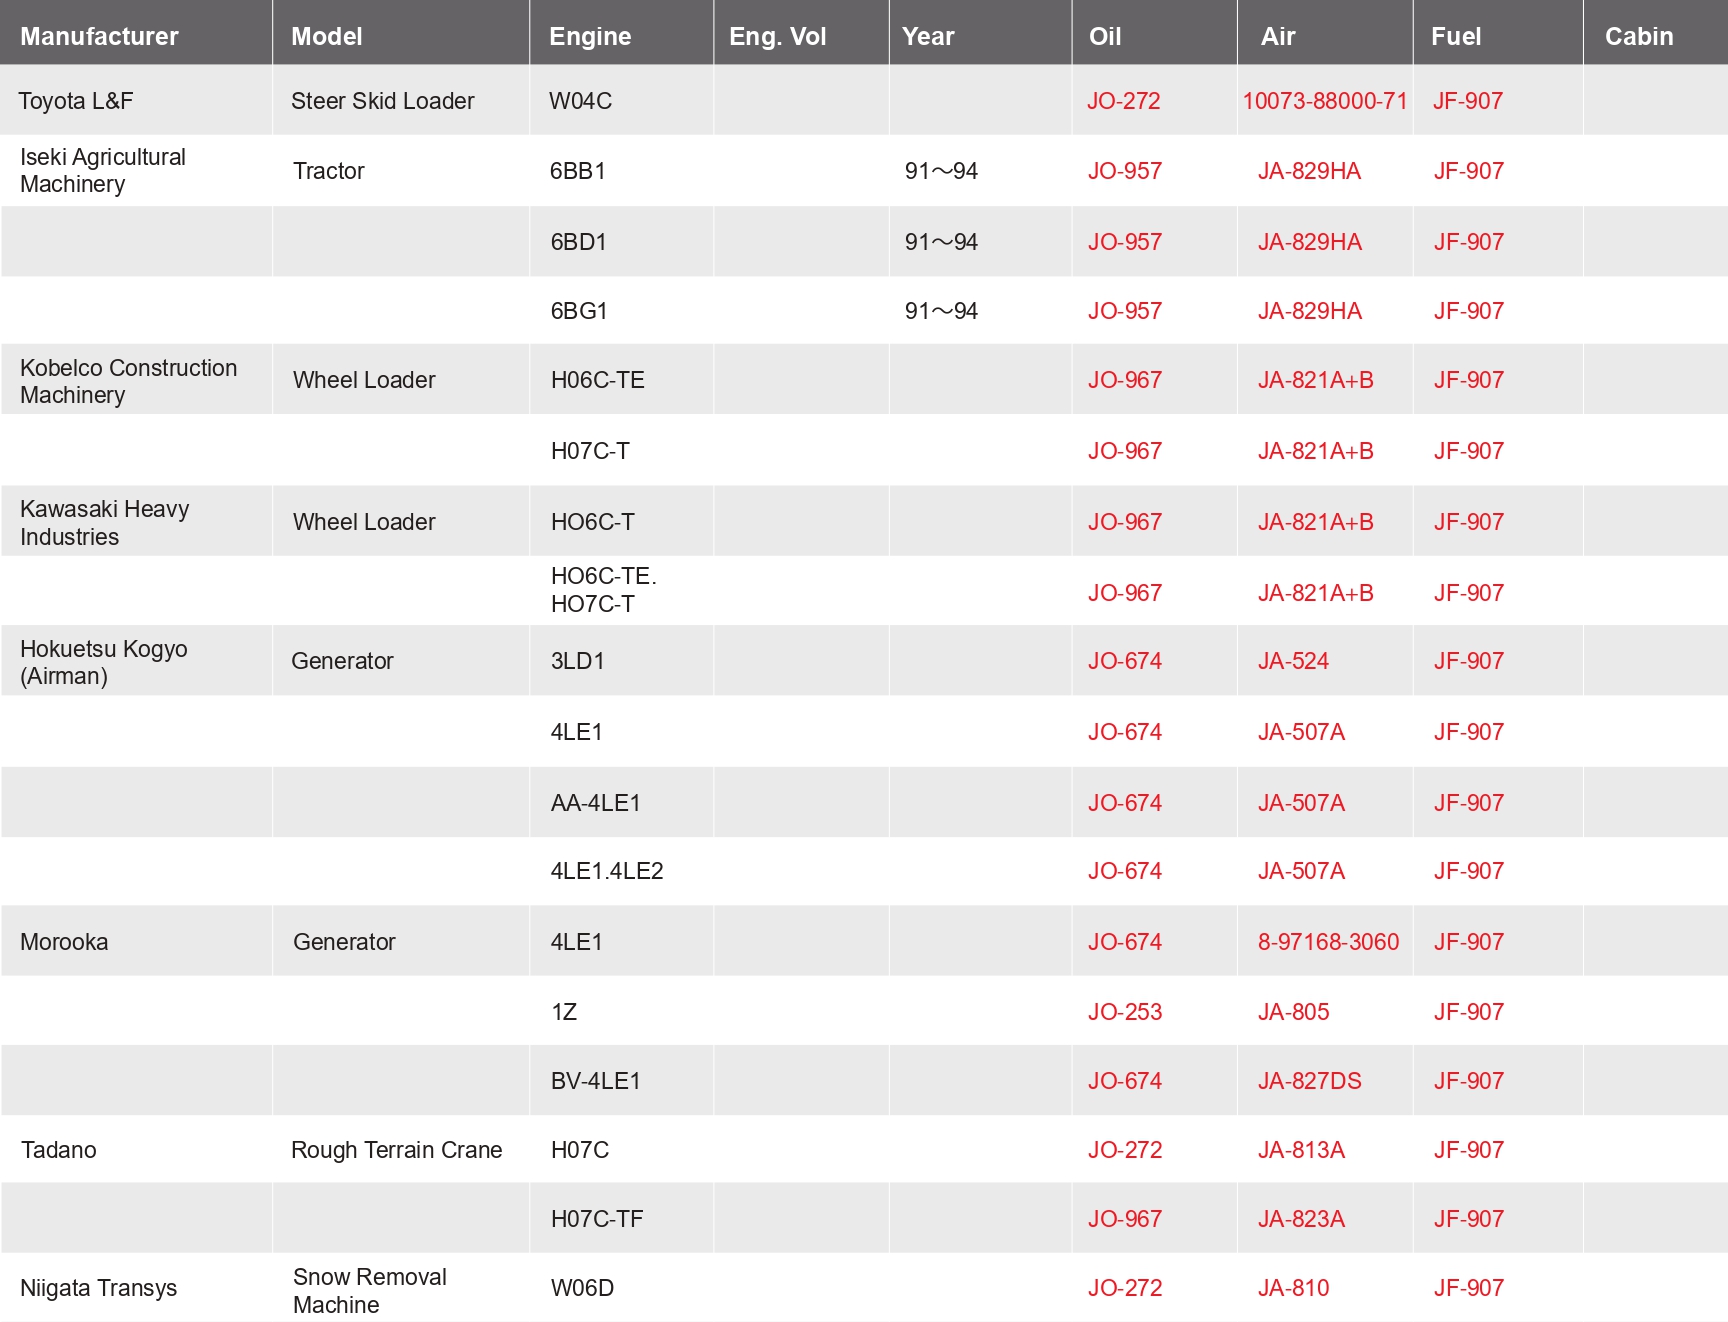Click the Eng. Vol column header
1728x1322 pixels.
click(x=777, y=37)
